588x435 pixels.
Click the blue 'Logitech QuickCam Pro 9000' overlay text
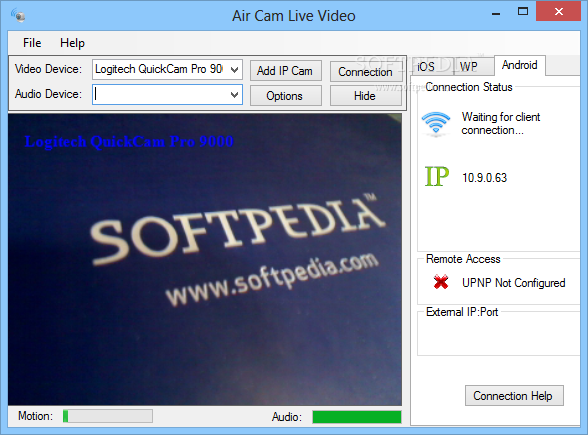(x=129, y=142)
